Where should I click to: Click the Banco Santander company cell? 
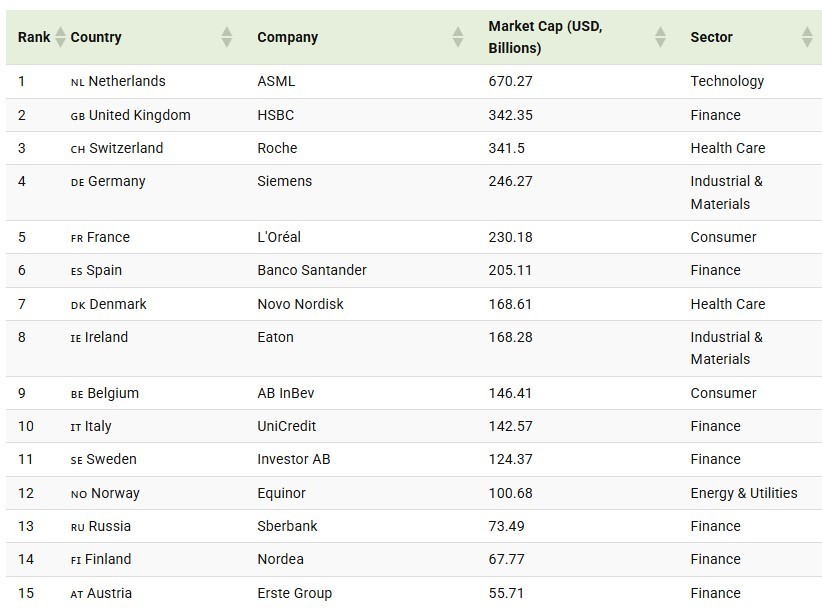[312, 271]
